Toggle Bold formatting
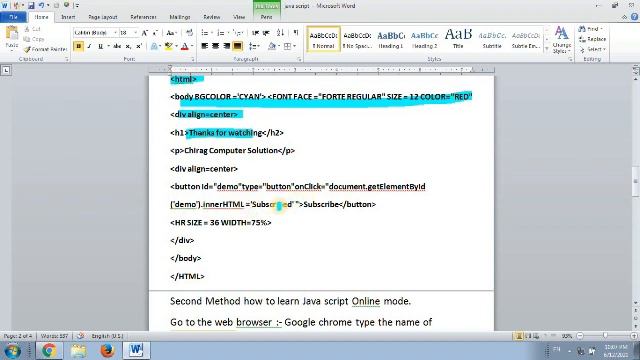 click(78, 46)
